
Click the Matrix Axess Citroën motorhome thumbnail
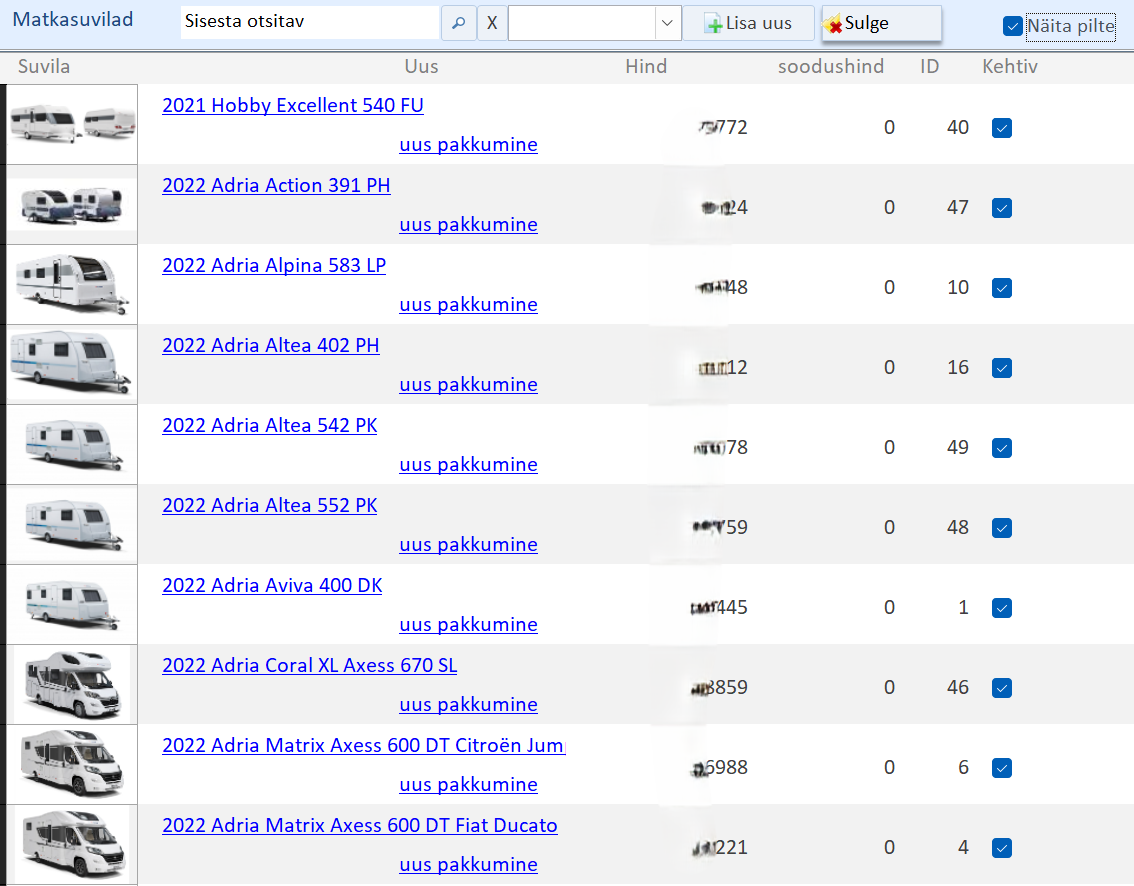click(72, 764)
